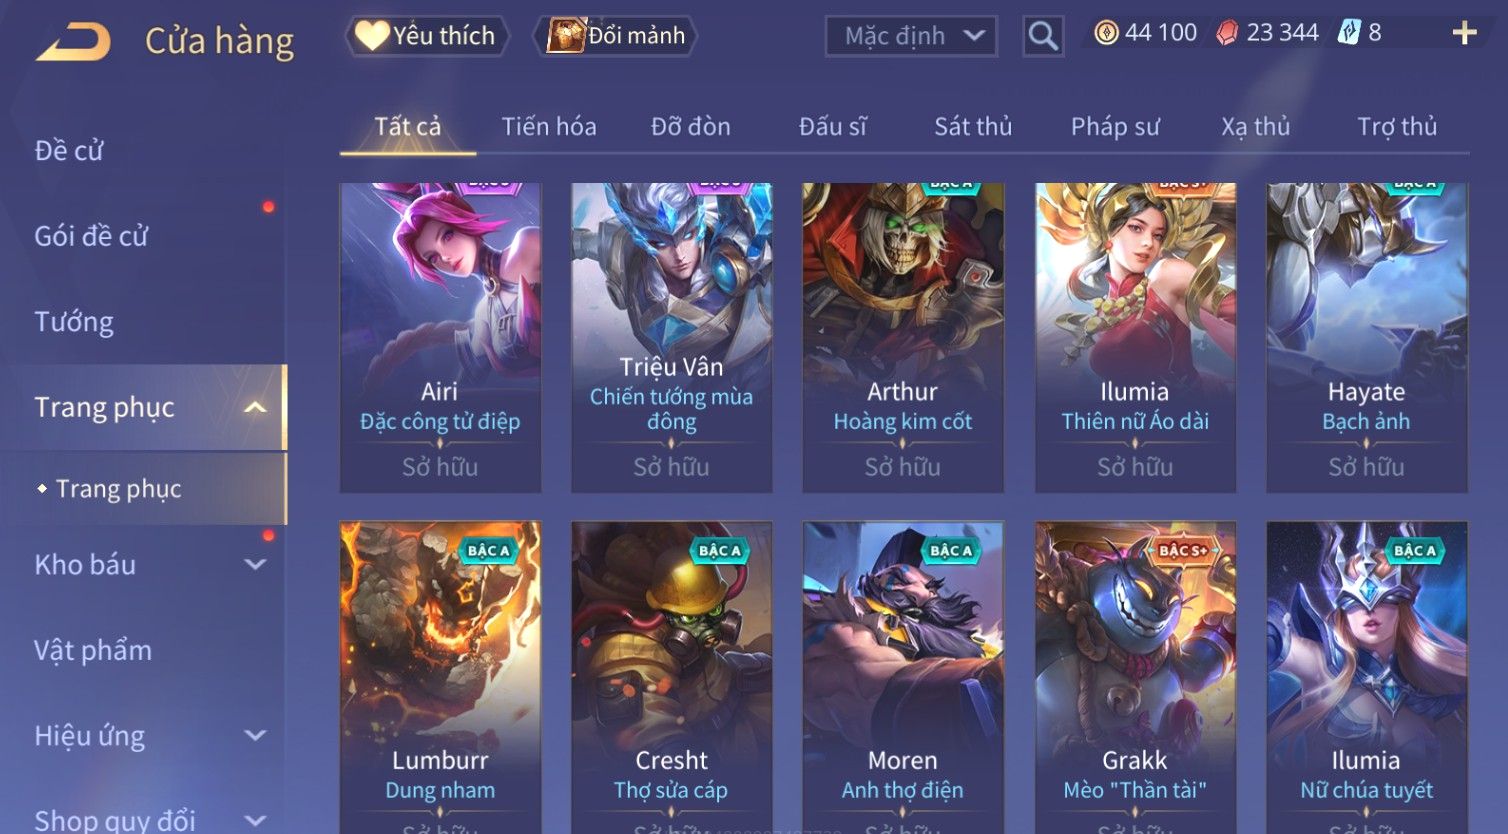The width and height of the screenshot is (1508, 834).
Task: Open Đổi mảnh chest icon
Action: (565, 36)
